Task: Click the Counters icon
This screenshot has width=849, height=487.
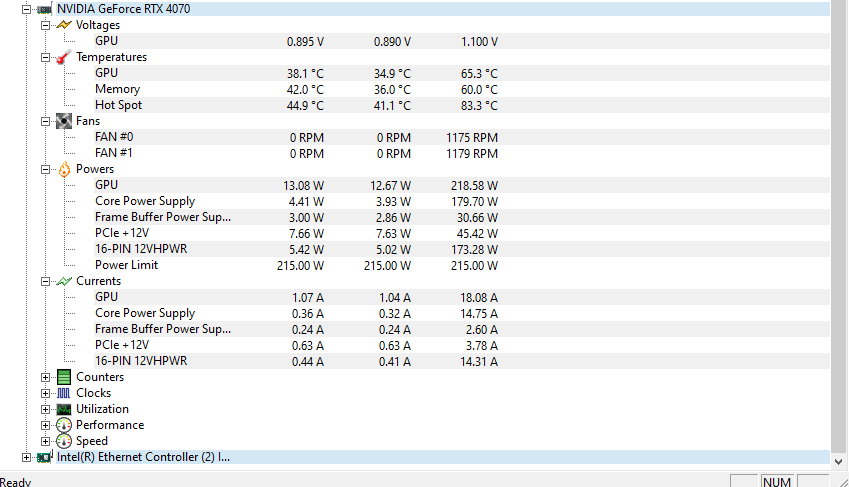Action: point(64,377)
